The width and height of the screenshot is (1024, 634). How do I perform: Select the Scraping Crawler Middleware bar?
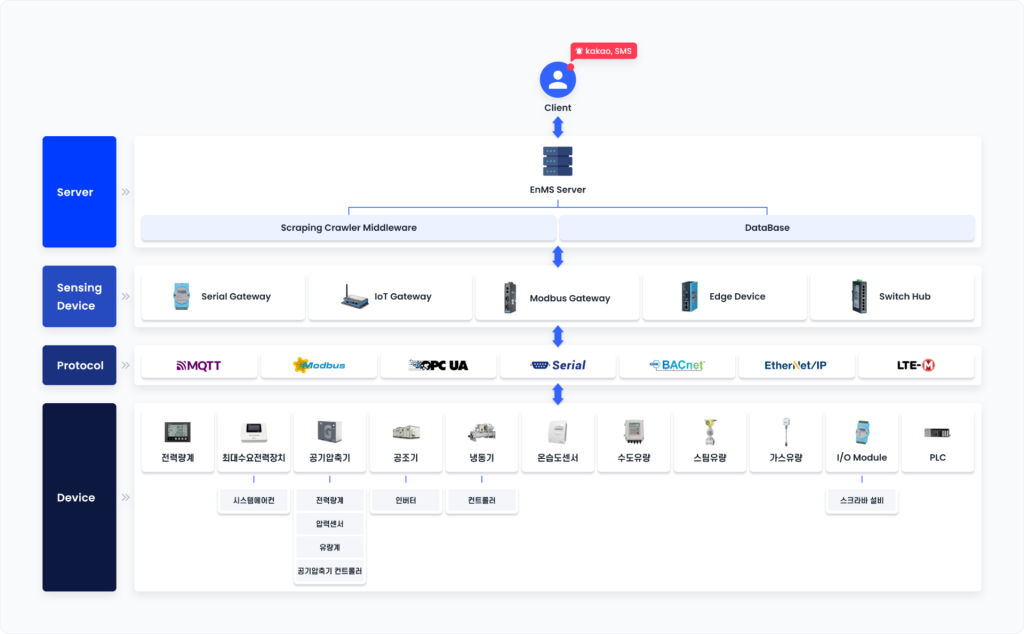click(349, 228)
